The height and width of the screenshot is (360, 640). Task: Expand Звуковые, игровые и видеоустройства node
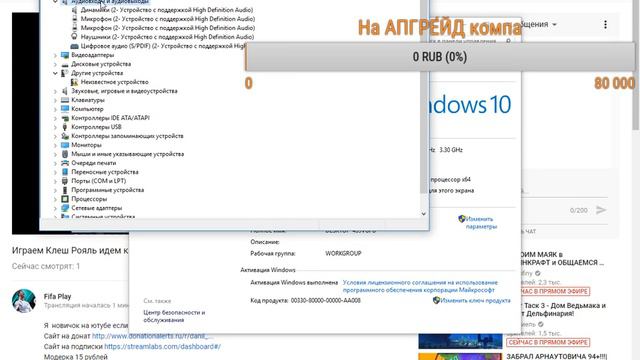(55, 91)
